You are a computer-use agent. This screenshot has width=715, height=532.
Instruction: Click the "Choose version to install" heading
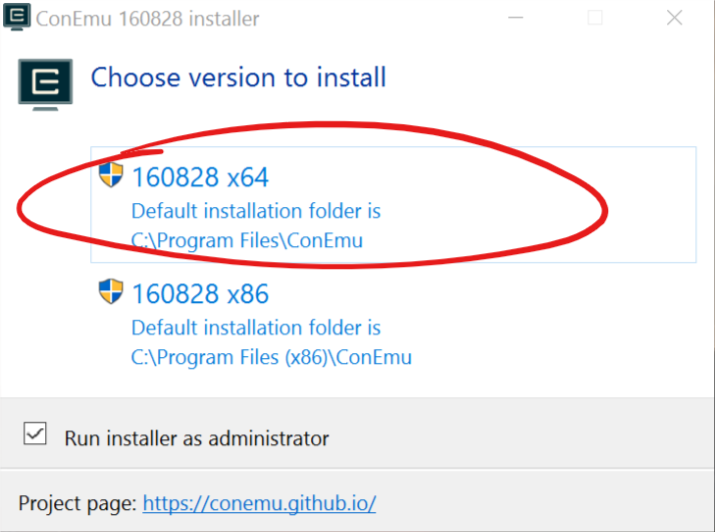point(238,77)
